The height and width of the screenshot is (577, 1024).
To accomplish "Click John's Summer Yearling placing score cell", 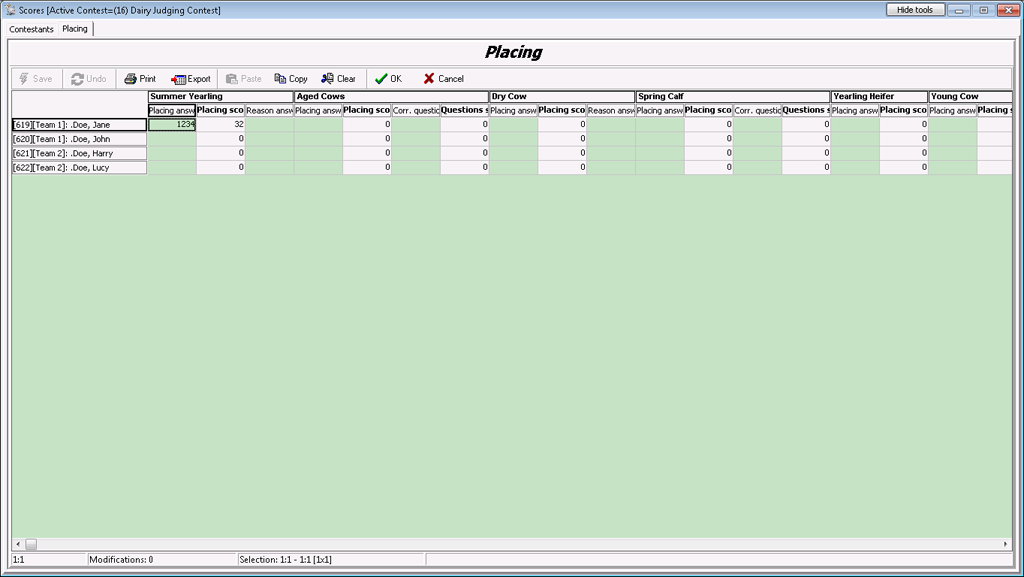I will tap(220, 139).
